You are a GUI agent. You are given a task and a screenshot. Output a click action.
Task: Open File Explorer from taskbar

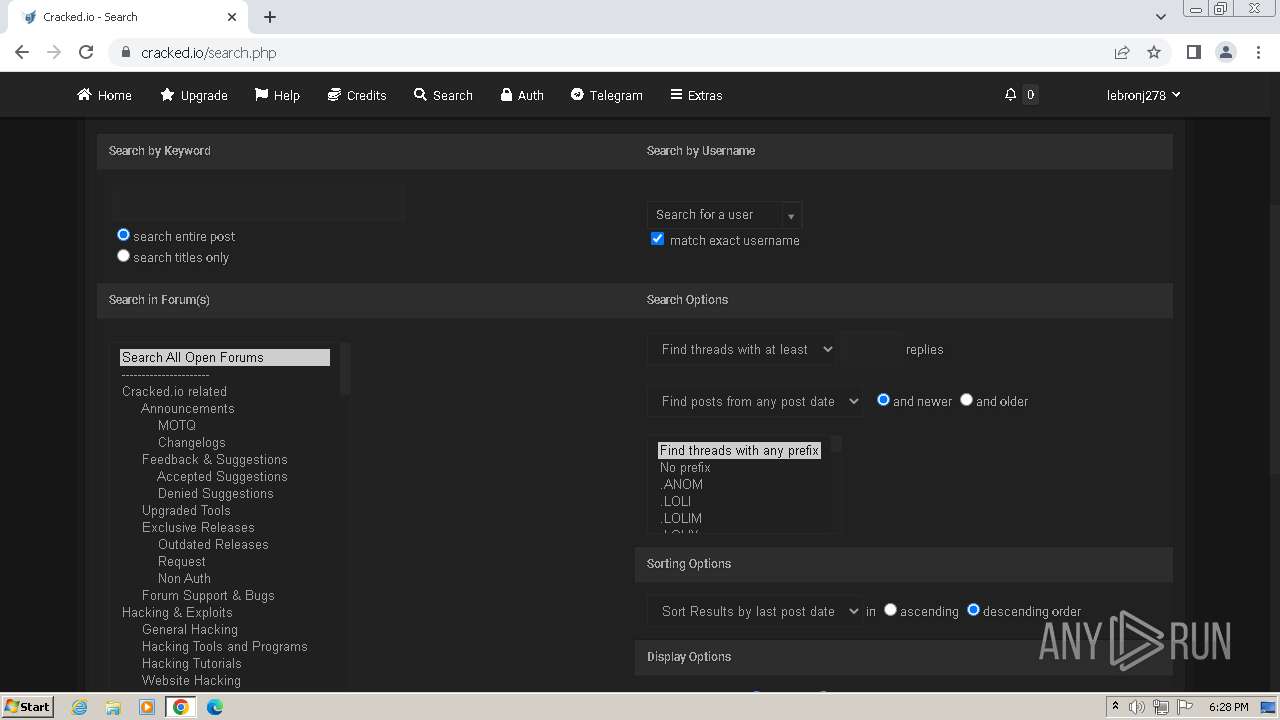113,707
